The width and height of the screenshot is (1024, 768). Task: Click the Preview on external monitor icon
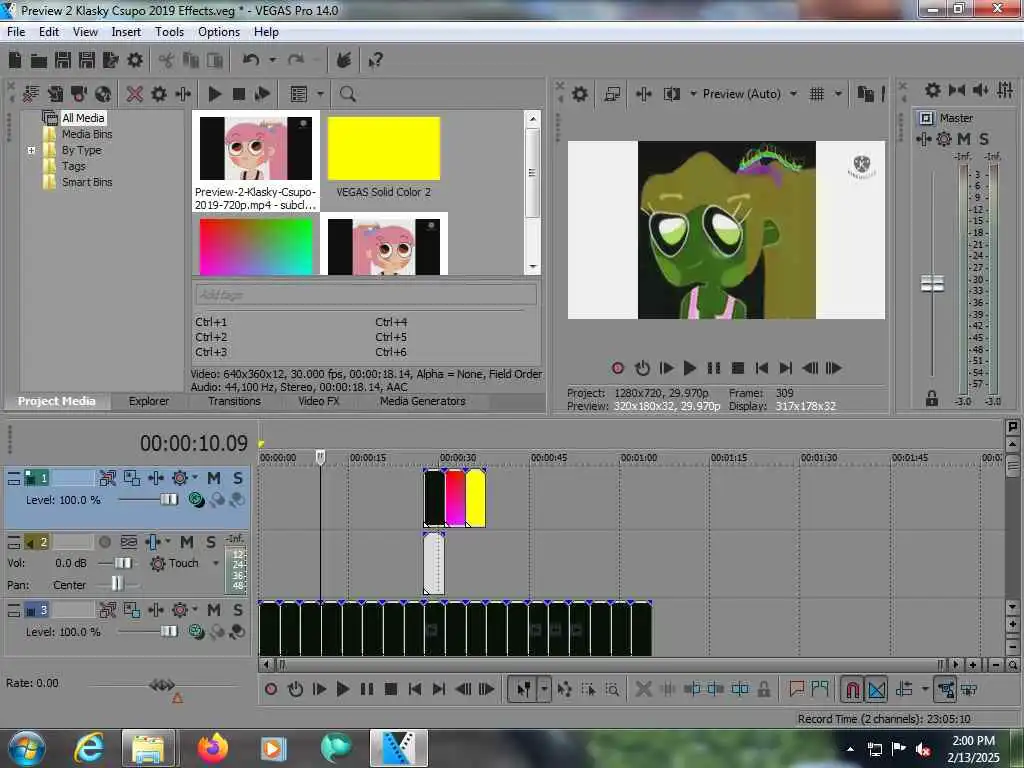612,94
